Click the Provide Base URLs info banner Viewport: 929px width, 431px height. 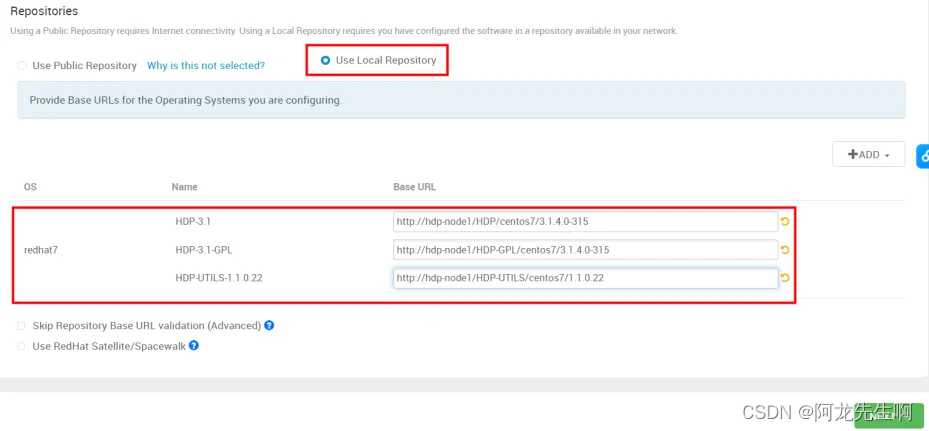pos(461,100)
